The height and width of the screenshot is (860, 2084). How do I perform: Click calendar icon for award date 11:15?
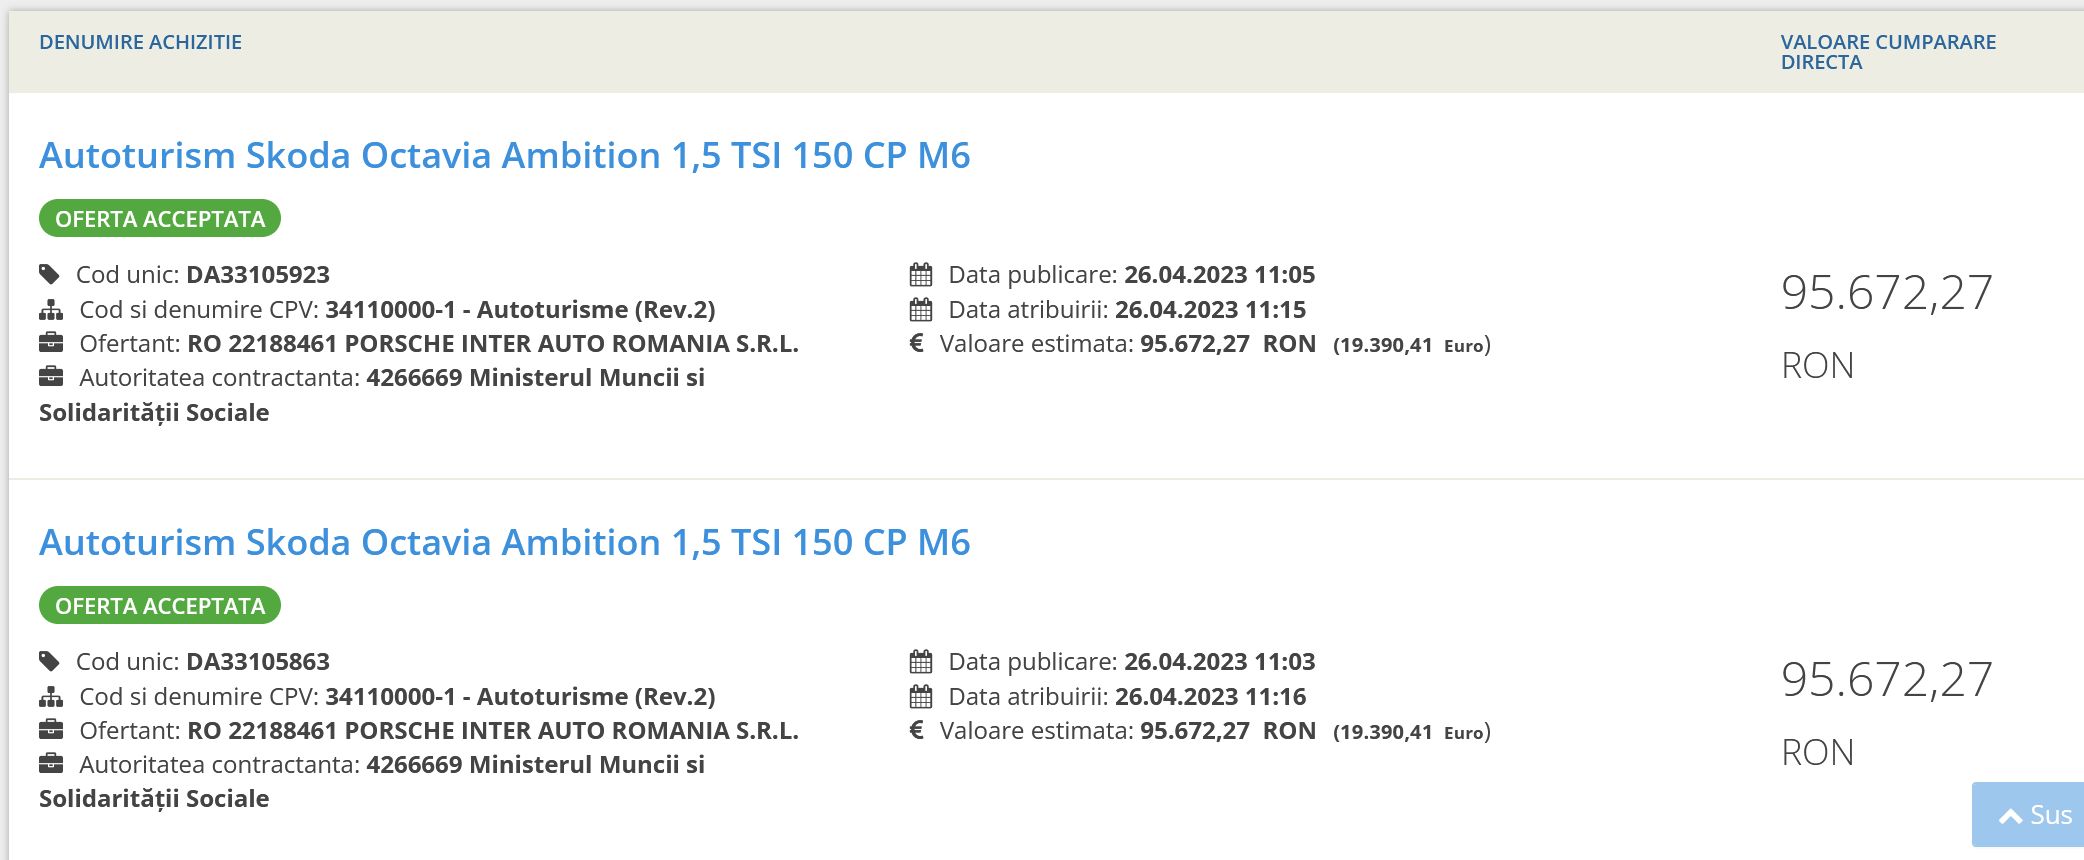[921, 310]
